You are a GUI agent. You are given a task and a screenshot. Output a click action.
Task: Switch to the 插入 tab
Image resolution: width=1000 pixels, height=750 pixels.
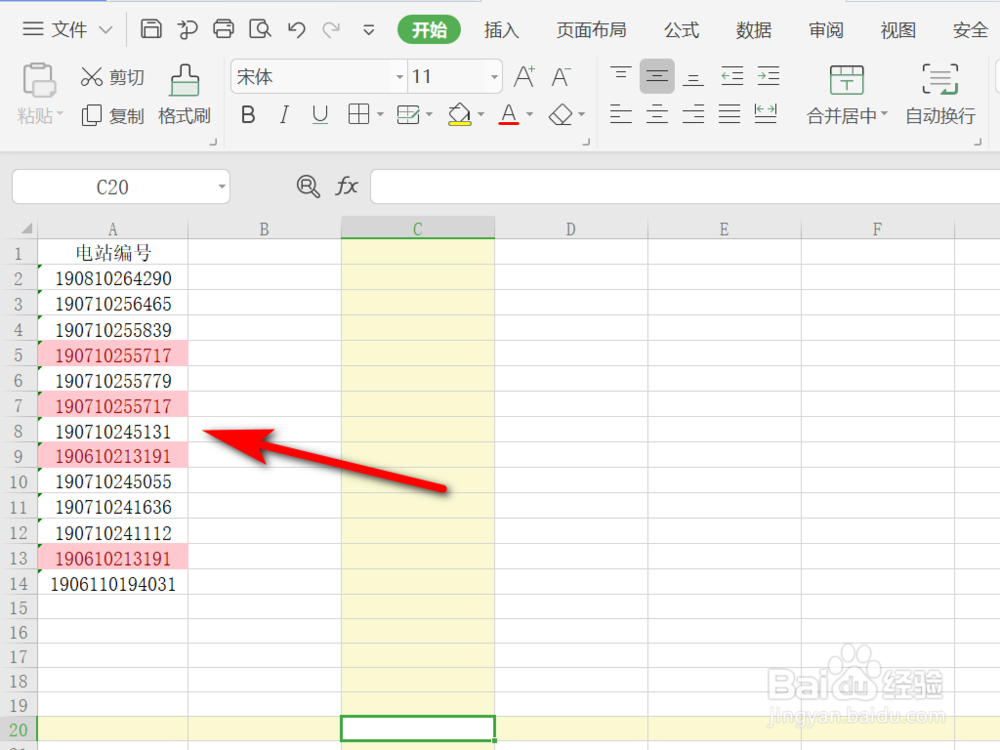501,30
